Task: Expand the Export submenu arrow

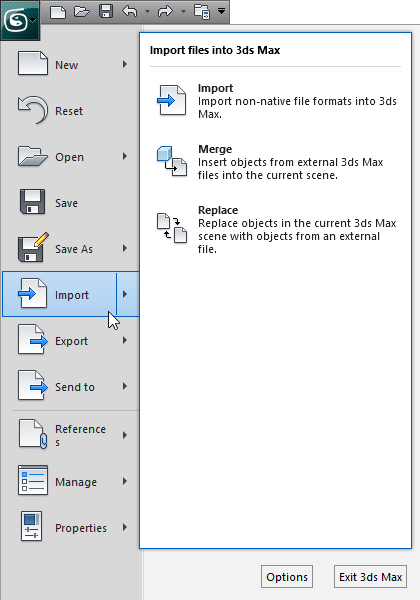Action: click(x=125, y=340)
